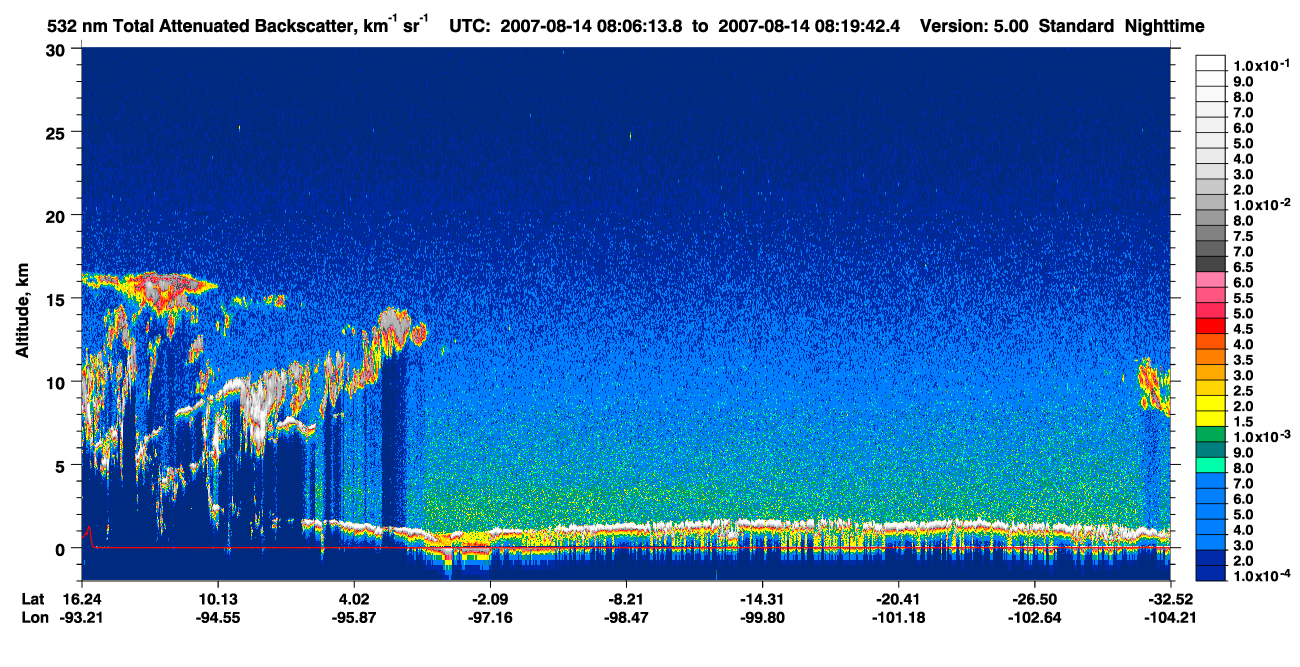Click longitude value '-97.16'

(x=490, y=617)
